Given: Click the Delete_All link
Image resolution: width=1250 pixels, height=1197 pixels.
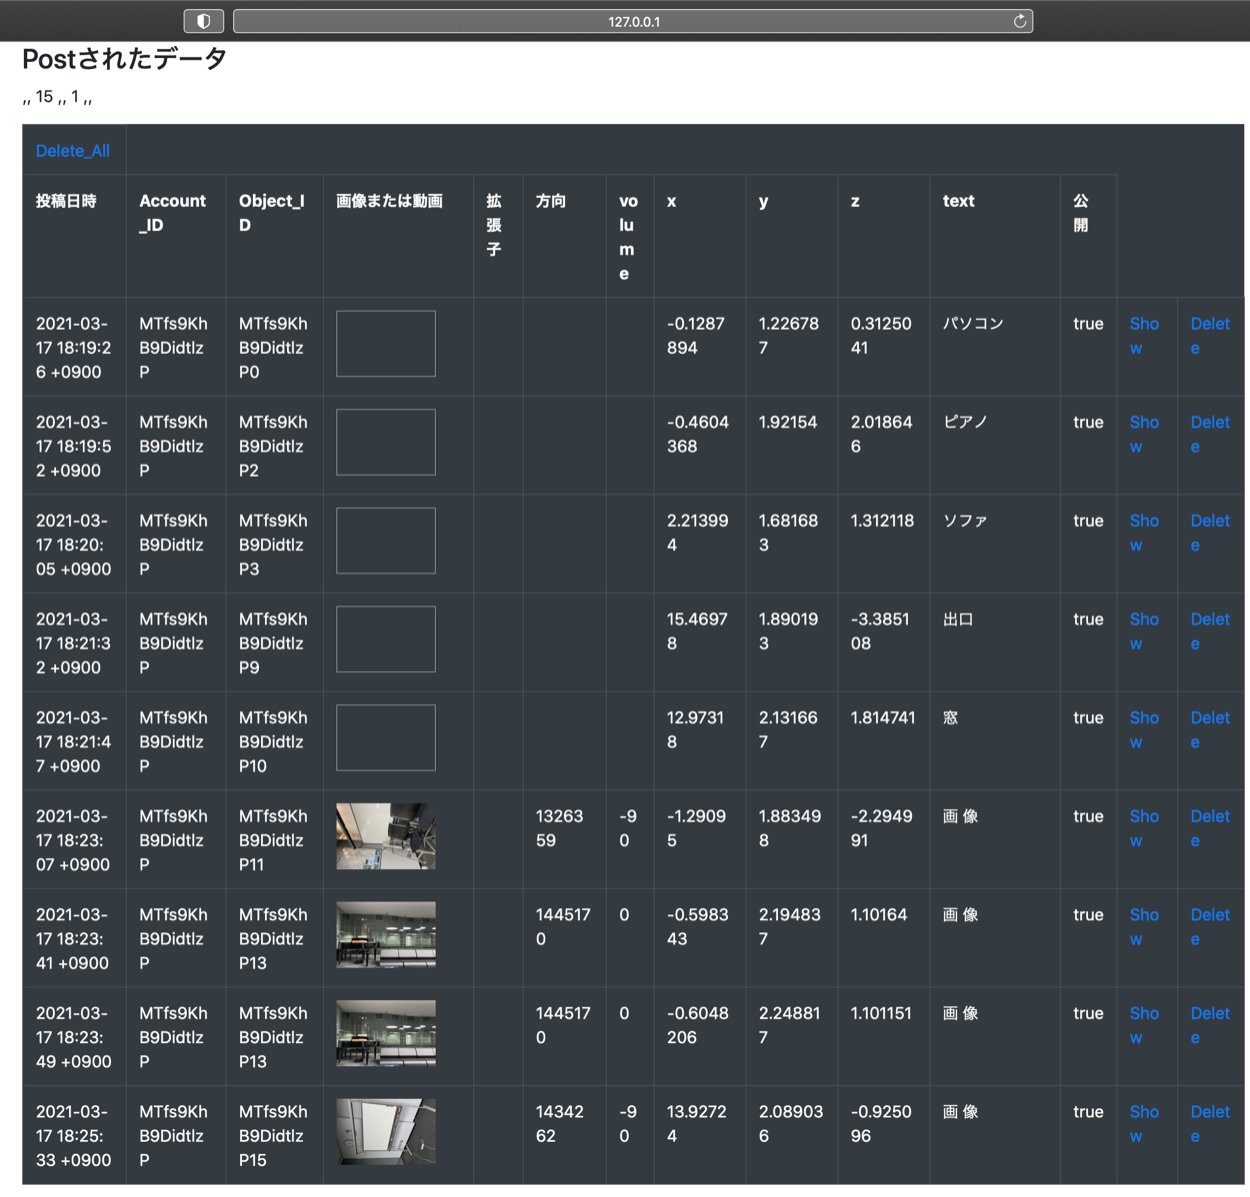Looking at the screenshot, I should click(x=73, y=151).
